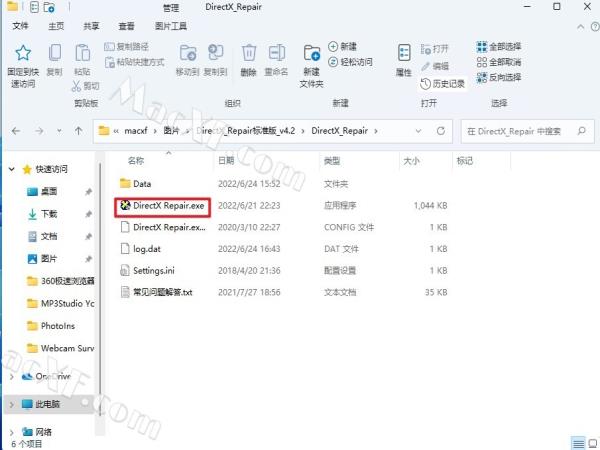This screenshot has width=600, height=450.
Task: Select the Settings.ini file
Action: tap(148, 271)
